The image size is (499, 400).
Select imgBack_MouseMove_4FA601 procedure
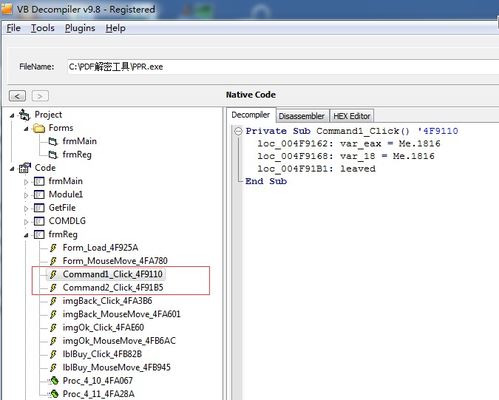pyautogui.click(x=121, y=314)
